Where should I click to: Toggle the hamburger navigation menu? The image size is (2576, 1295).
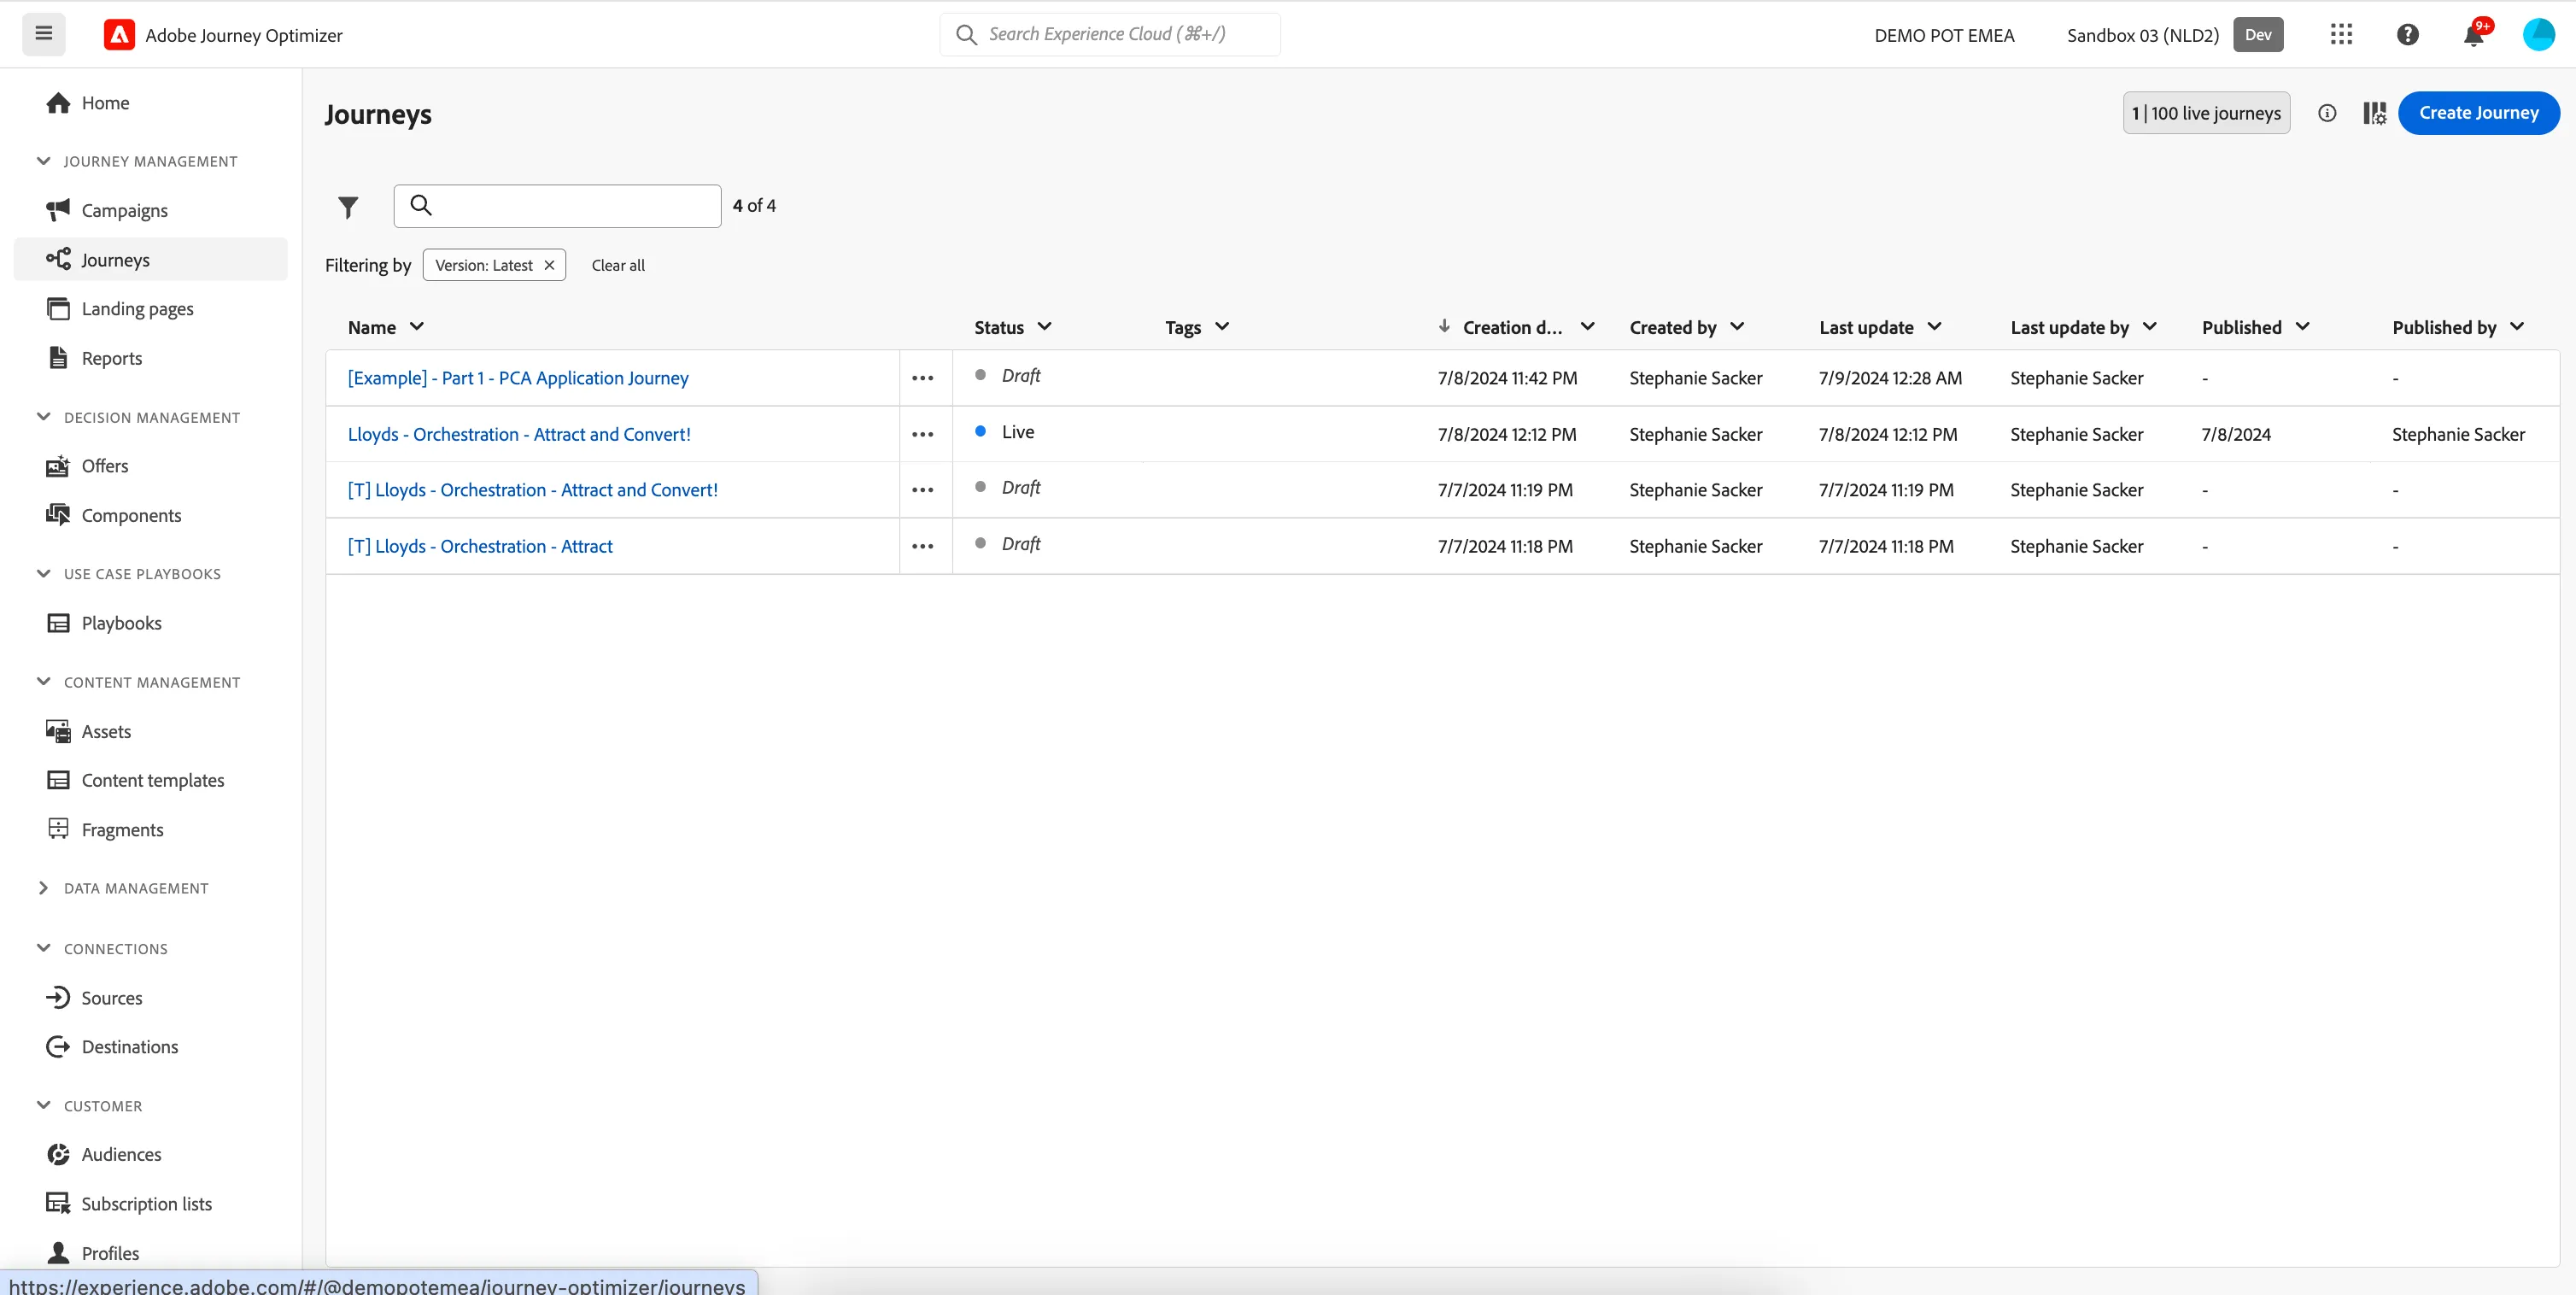click(x=44, y=34)
